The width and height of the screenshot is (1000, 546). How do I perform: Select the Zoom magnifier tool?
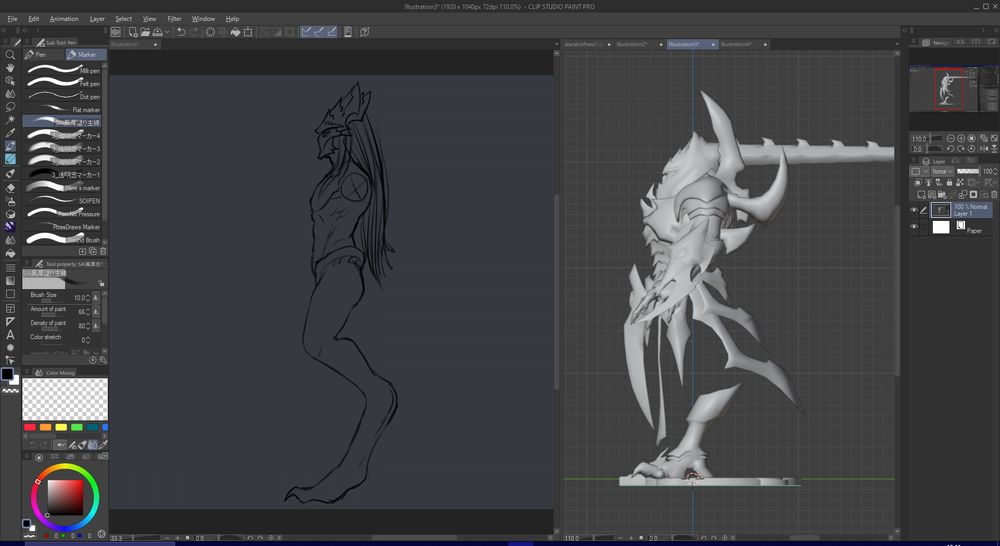10,55
